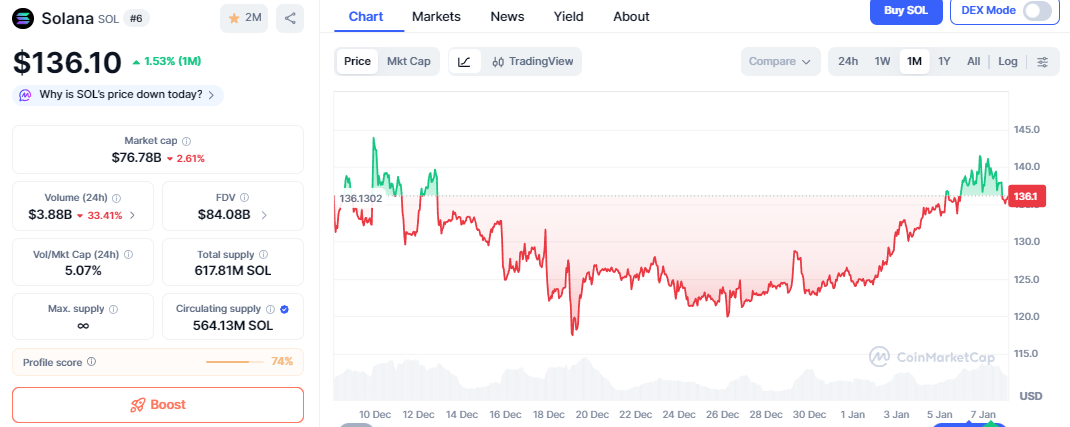Switch to line chart icon
The image size is (1070, 427).
[464, 62]
